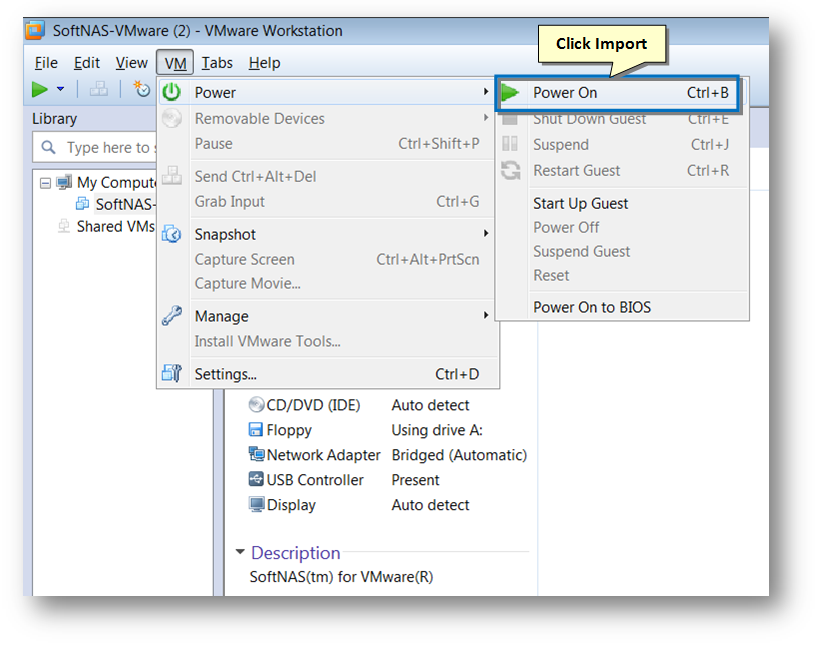The width and height of the screenshot is (815, 645).
Task: Open the File menu
Action: [46, 63]
